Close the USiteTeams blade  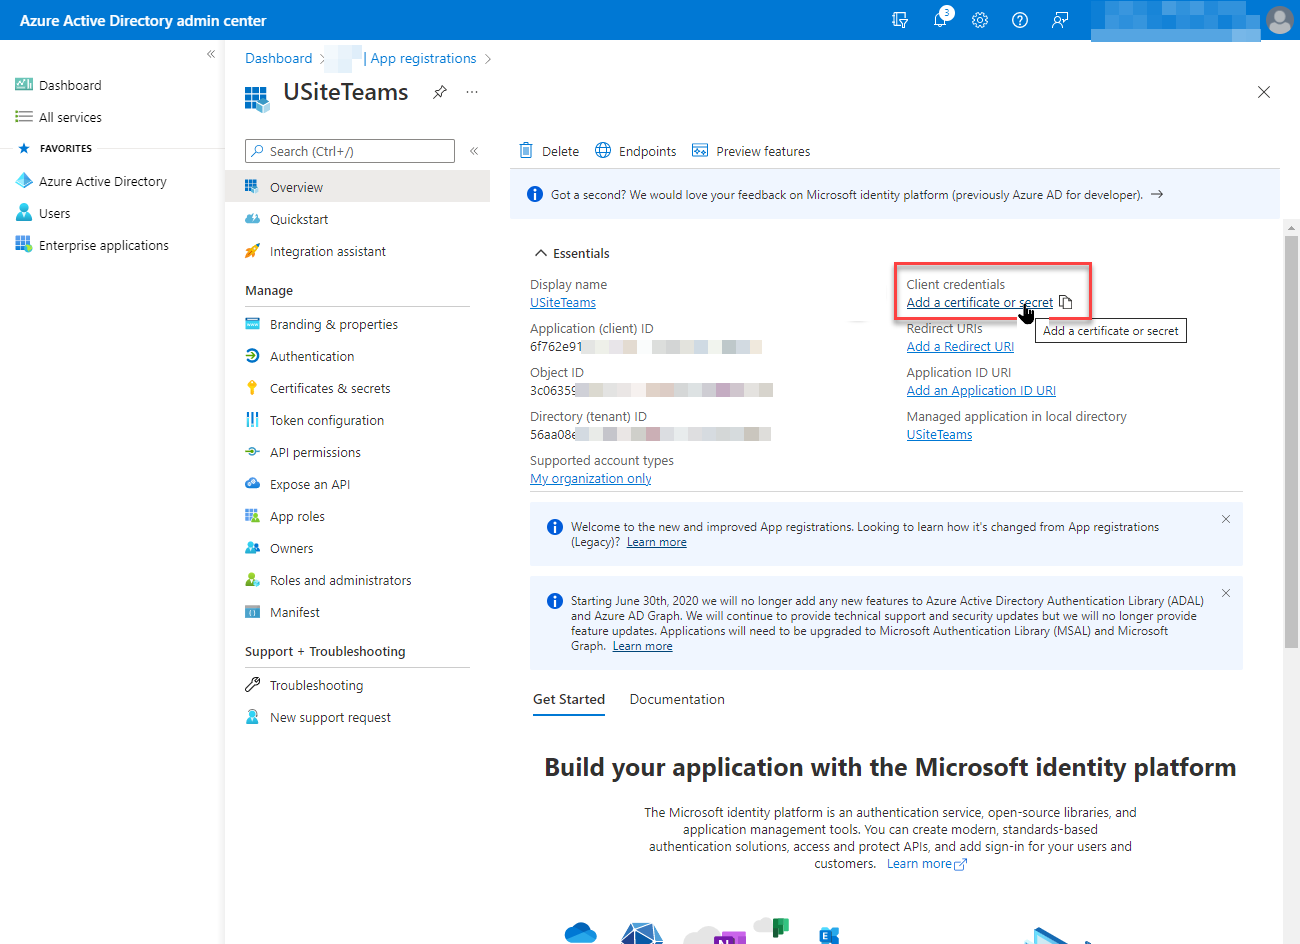pos(1264,92)
